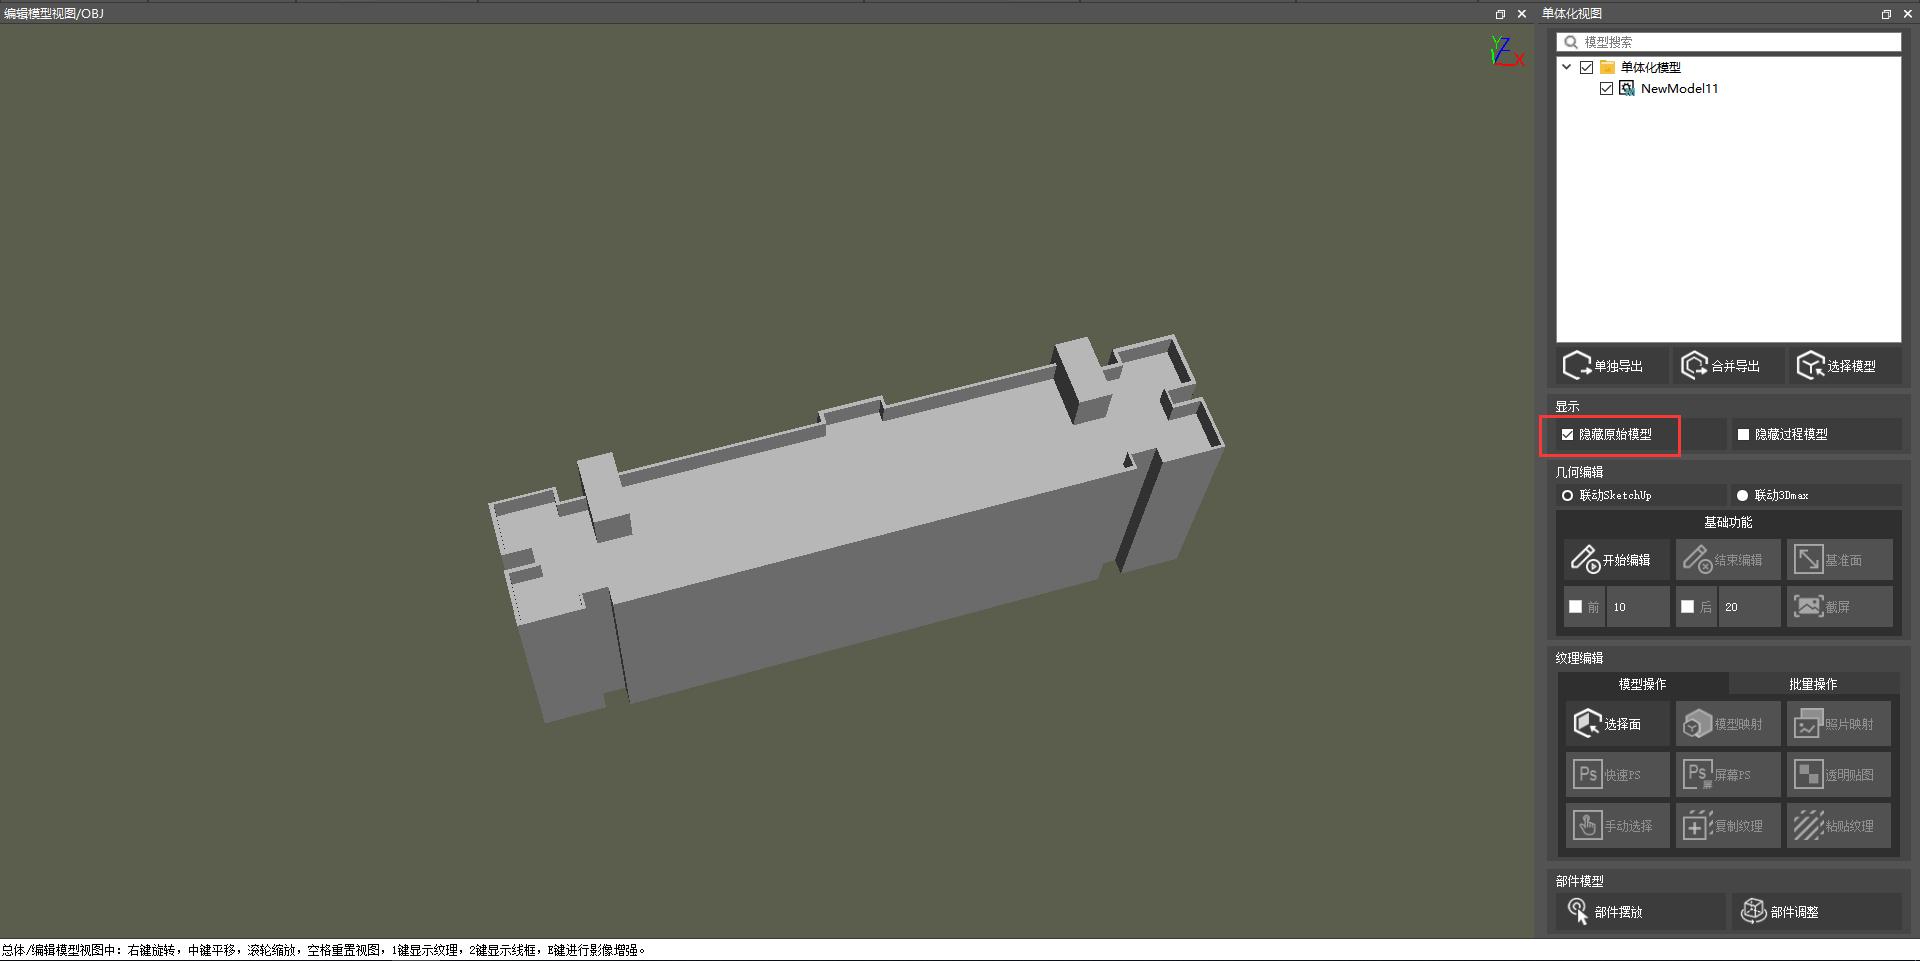The width and height of the screenshot is (1920, 961).
Task: Click the 后 value field showing 20
Action: click(1750, 607)
